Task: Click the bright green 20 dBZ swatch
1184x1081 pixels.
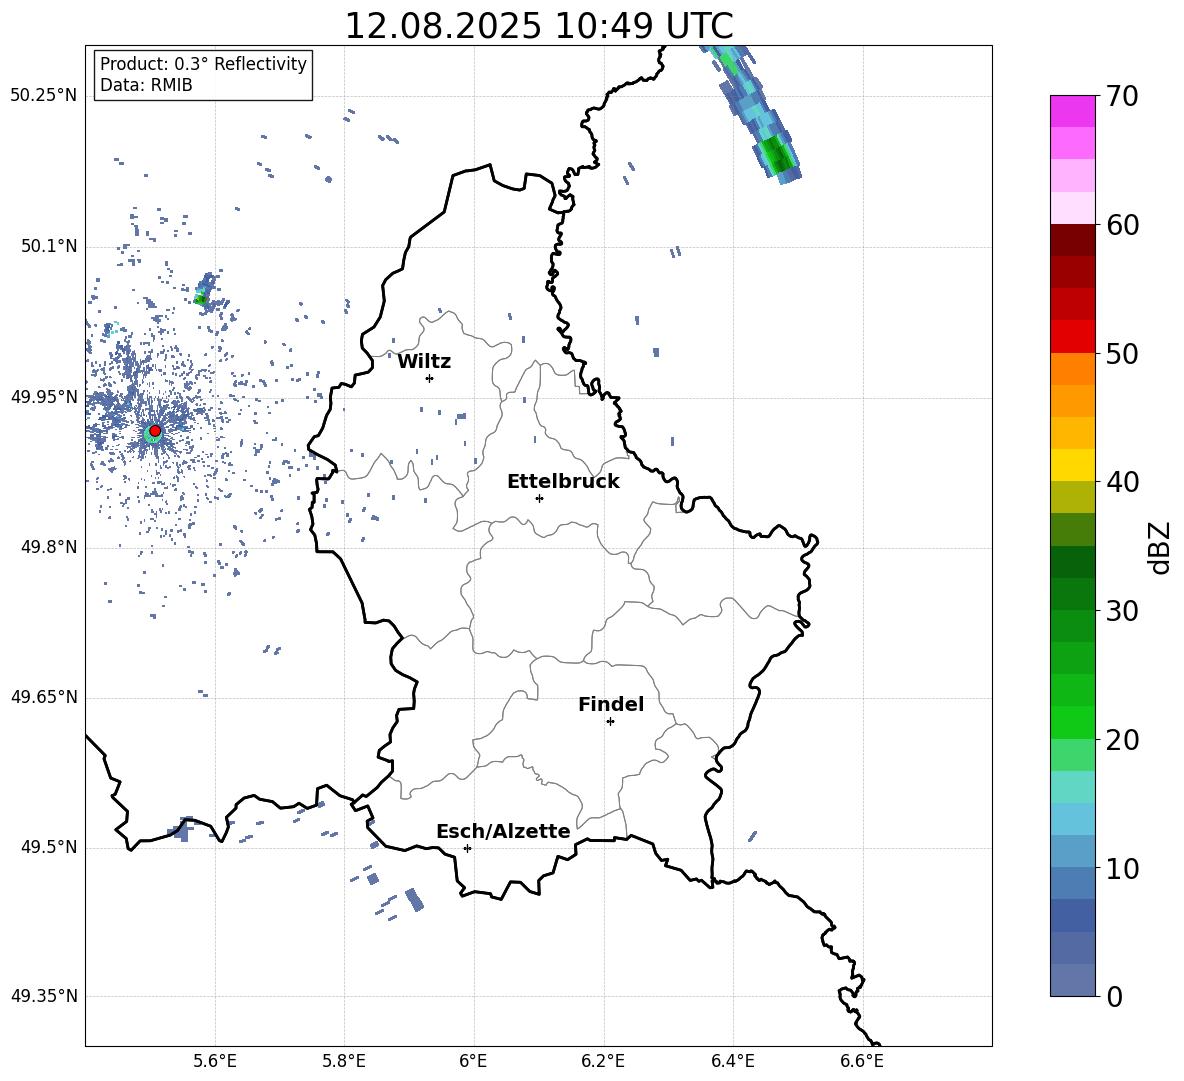Action: point(1072,722)
